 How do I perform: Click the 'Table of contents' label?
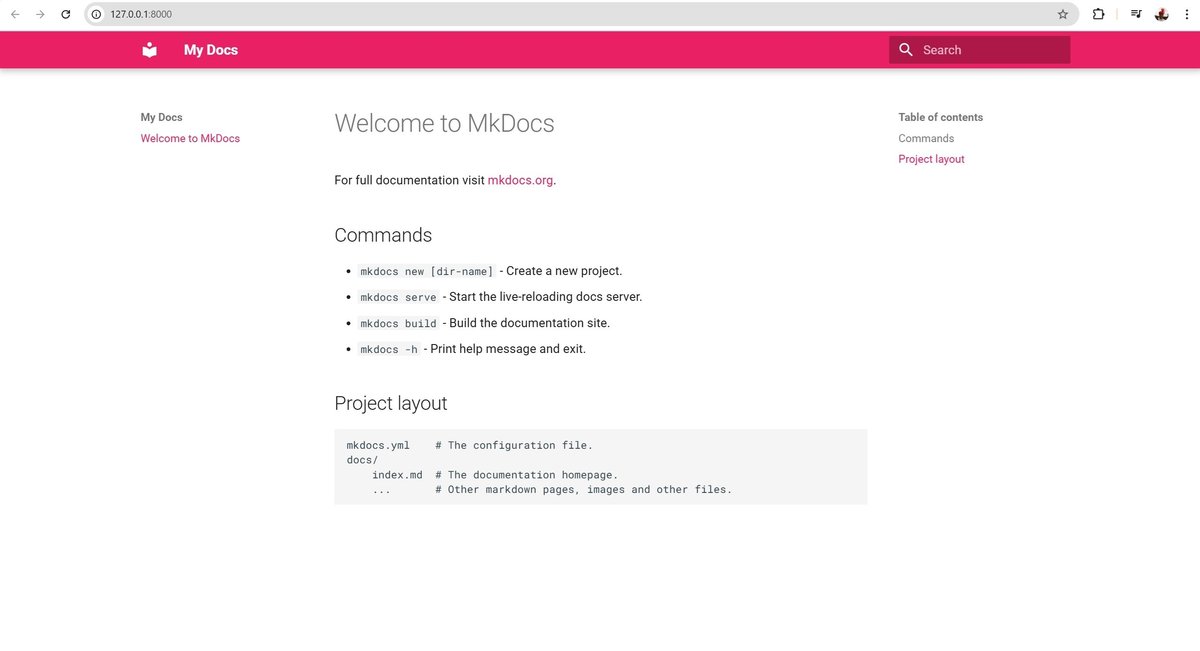coord(940,118)
